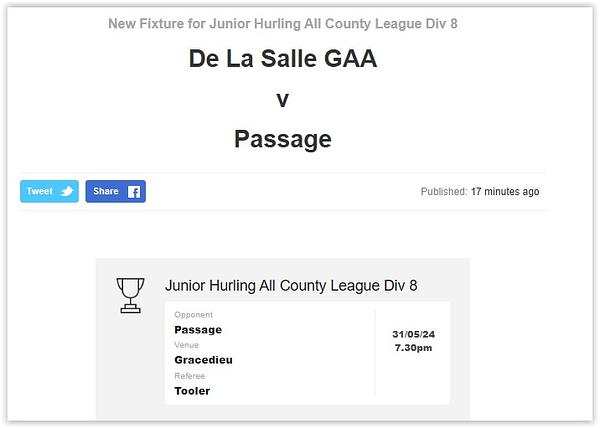Open the Junior Hurling All County League Div 8 heading
Screen dimensions: 600x428
(x=291, y=286)
